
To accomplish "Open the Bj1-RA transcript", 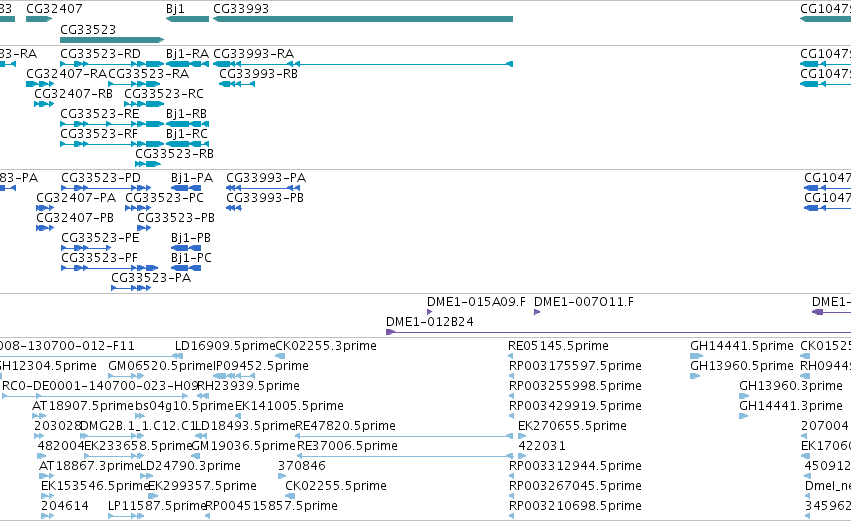I will [187, 64].
